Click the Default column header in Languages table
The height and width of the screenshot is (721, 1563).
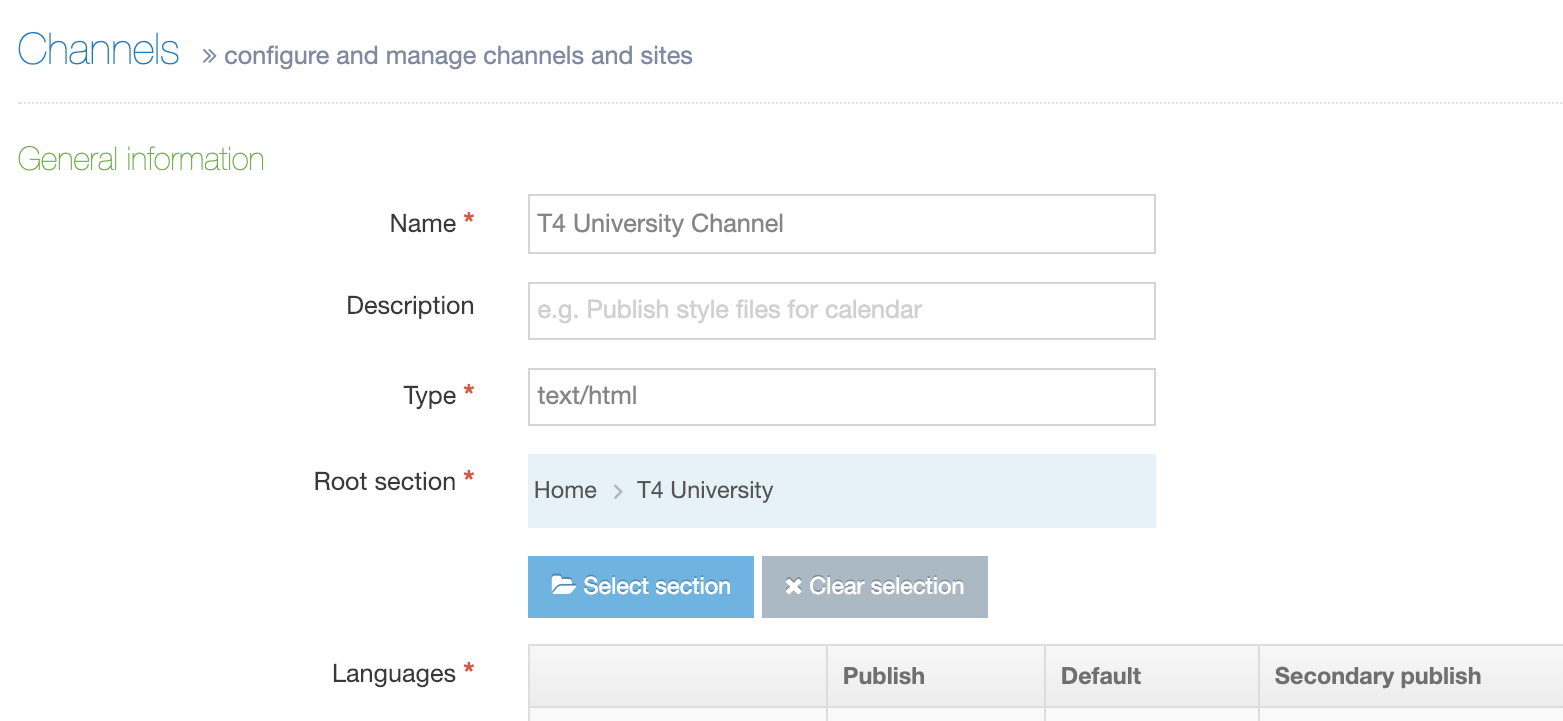[x=1101, y=676]
